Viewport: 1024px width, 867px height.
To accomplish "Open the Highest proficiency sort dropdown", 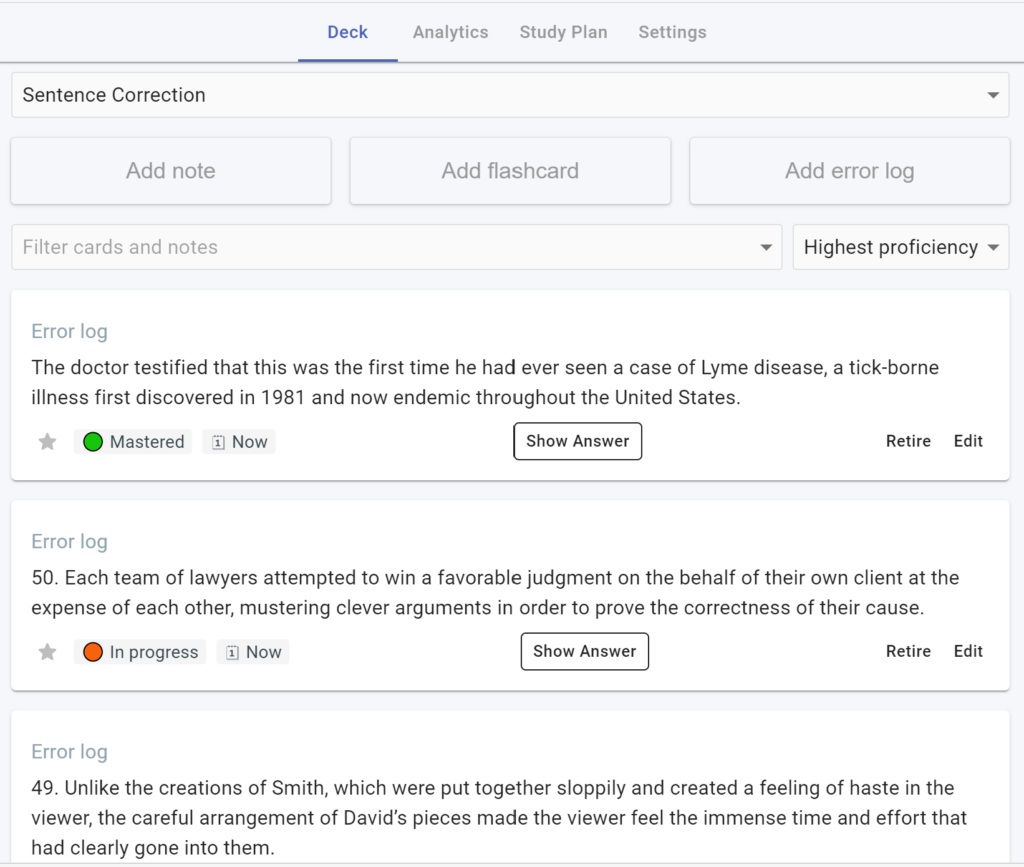I will coord(901,247).
